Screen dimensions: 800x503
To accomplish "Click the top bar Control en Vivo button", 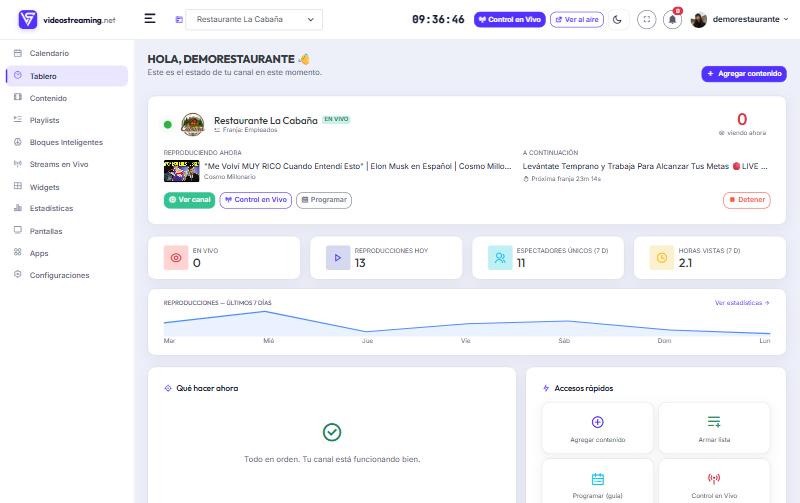I will point(510,19).
